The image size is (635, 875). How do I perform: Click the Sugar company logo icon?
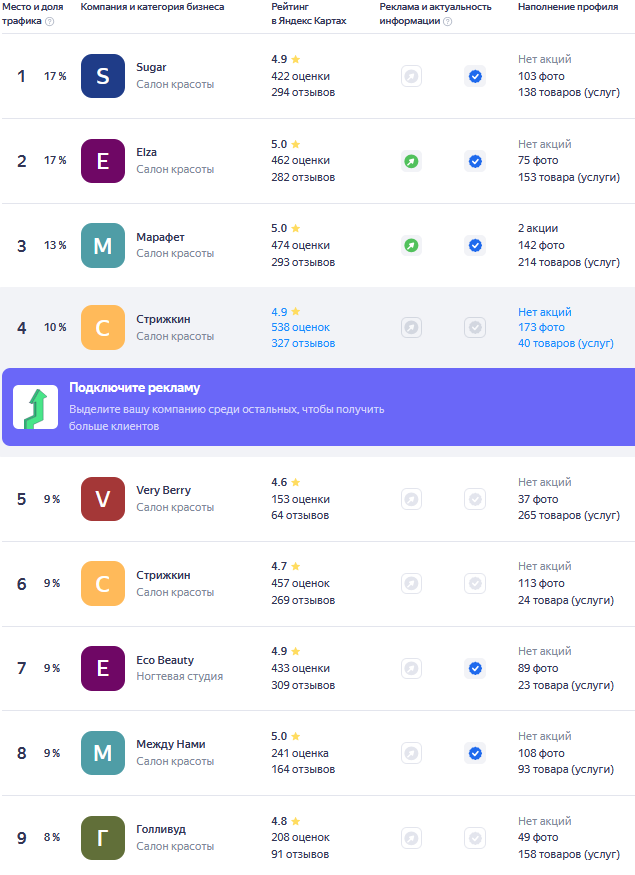point(103,76)
